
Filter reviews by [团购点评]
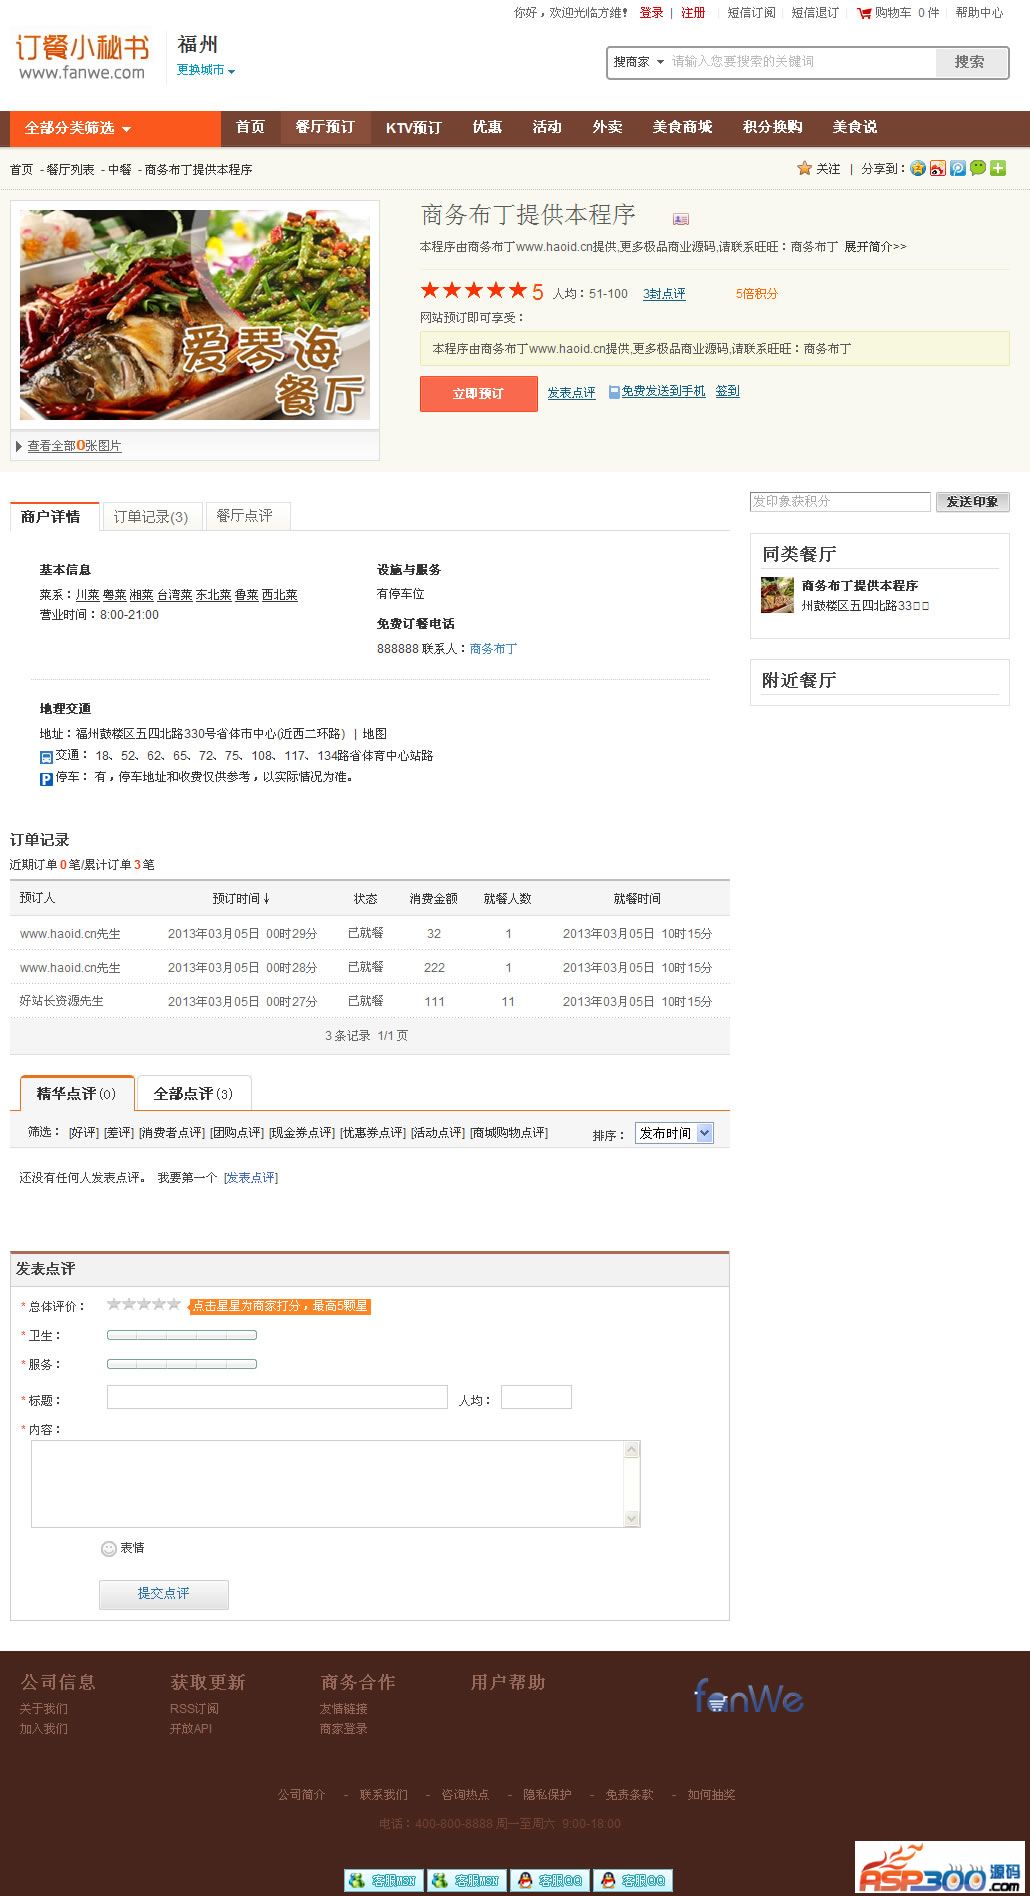(236, 1133)
